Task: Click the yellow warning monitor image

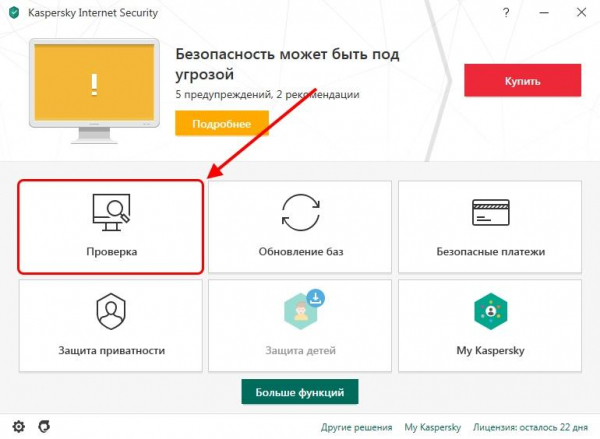Action: pyautogui.click(x=95, y=91)
